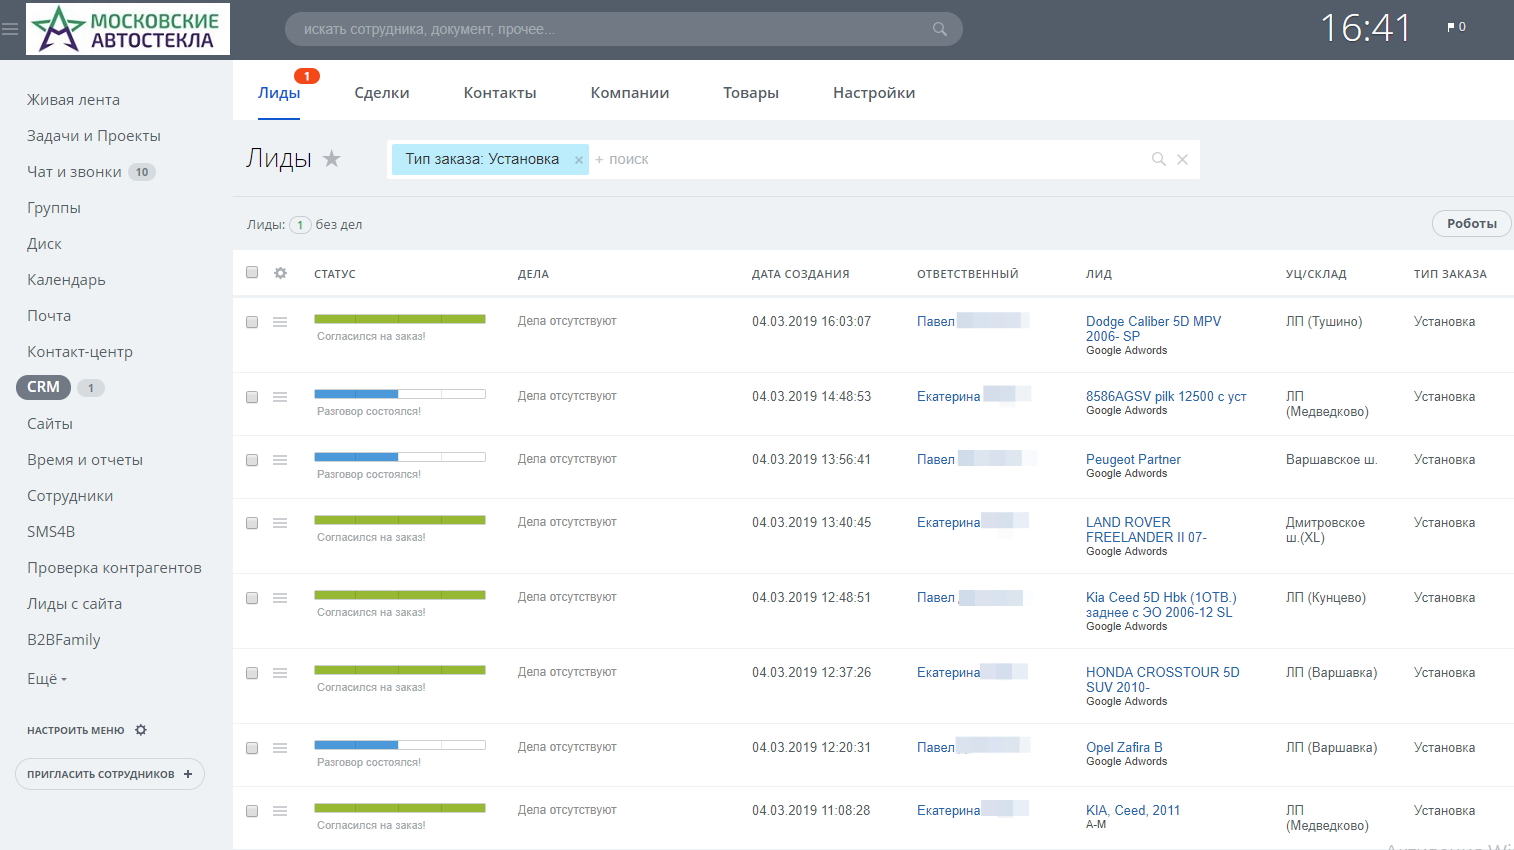Viewport: 1514px width, 850px height.
Task: Remove the Тип заказа: Установка filter chip
Action: [578, 160]
